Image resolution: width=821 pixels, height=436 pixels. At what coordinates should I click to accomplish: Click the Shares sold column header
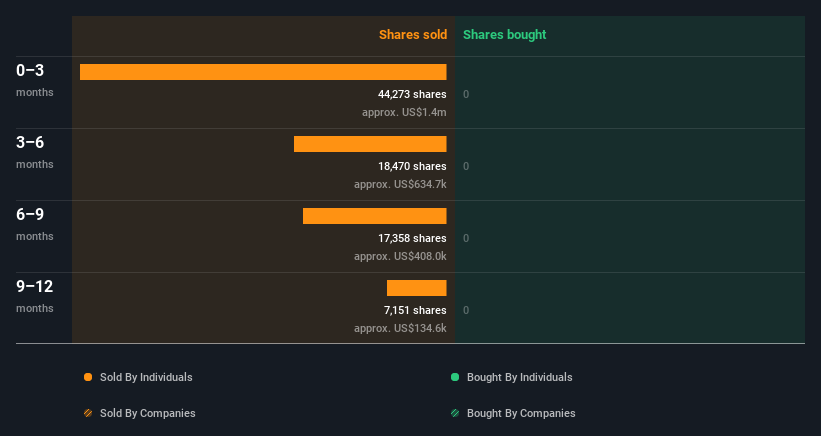(x=413, y=35)
